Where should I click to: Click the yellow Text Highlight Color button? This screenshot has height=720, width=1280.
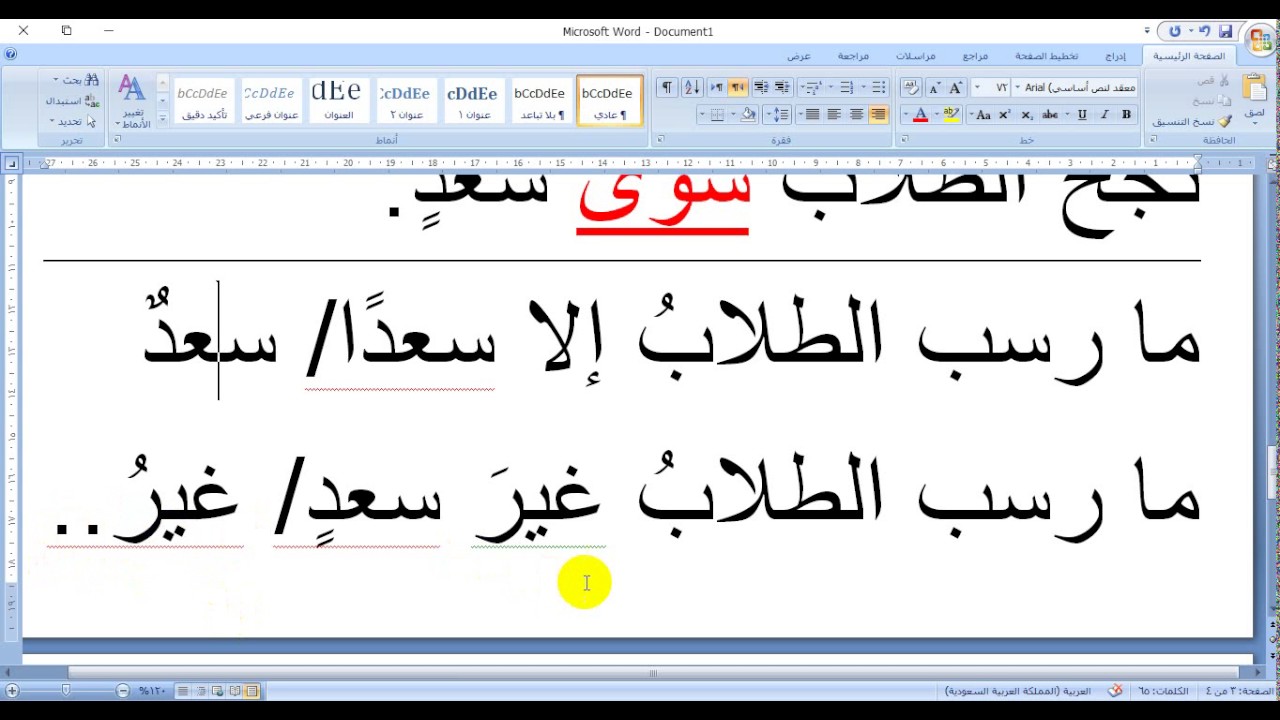(x=951, y=115)
